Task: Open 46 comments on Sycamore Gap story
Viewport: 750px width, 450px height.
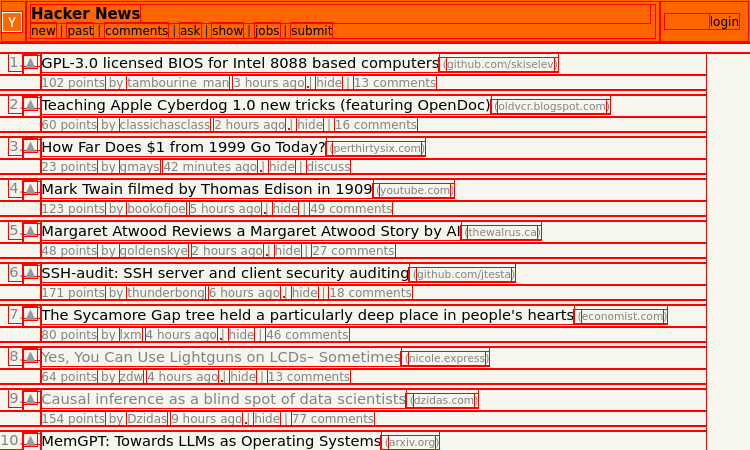Action: (x=307, y=335)
